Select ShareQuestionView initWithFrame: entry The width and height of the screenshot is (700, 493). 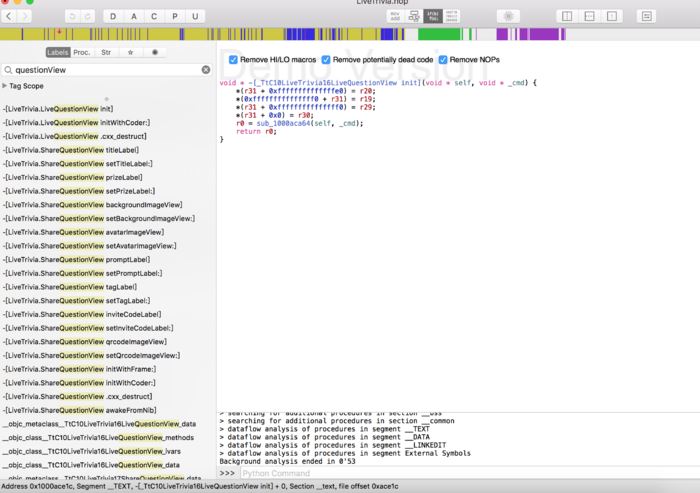79,369
